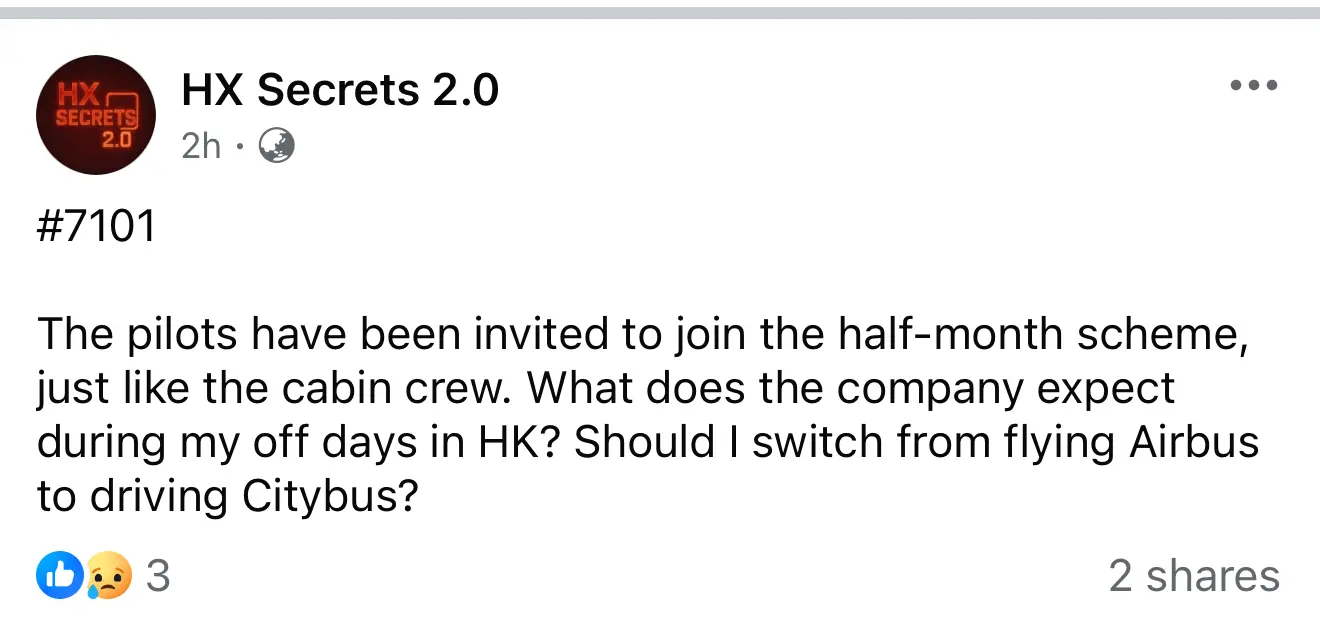Click the red HX text in avatar logo

tap(78, 96)
